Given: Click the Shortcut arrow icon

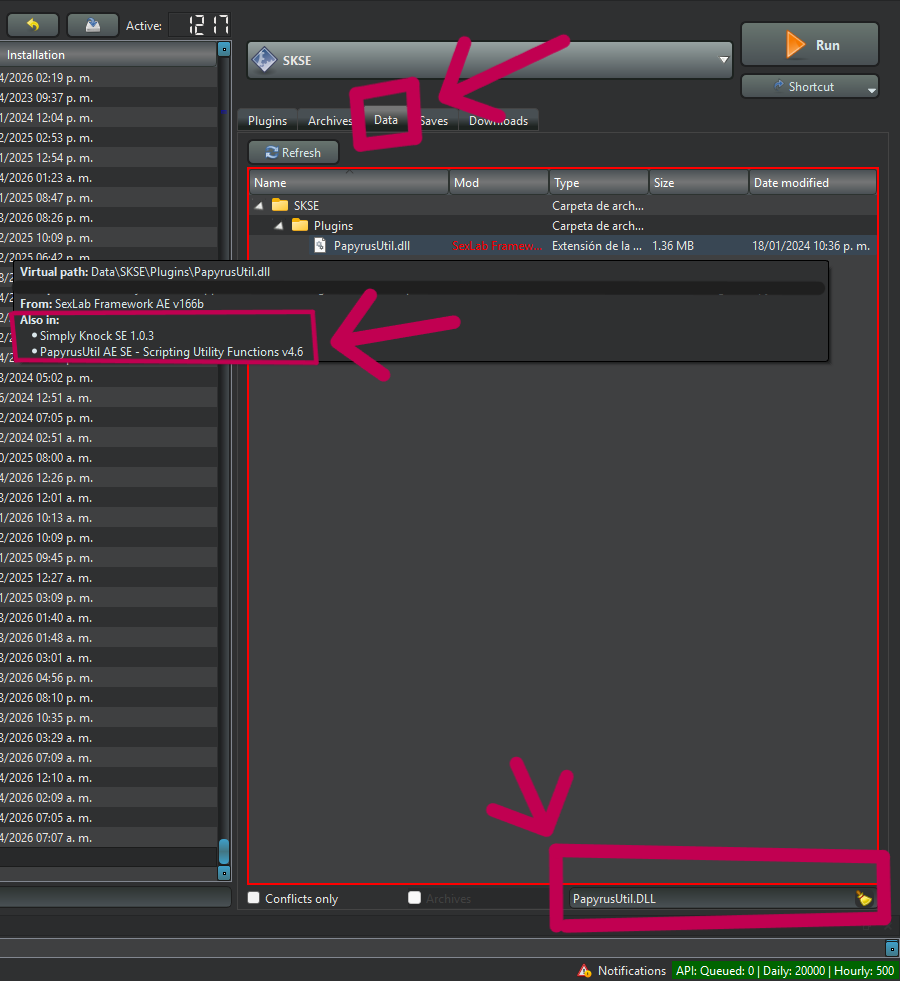Looking at the screenshot, I should 779,86.
